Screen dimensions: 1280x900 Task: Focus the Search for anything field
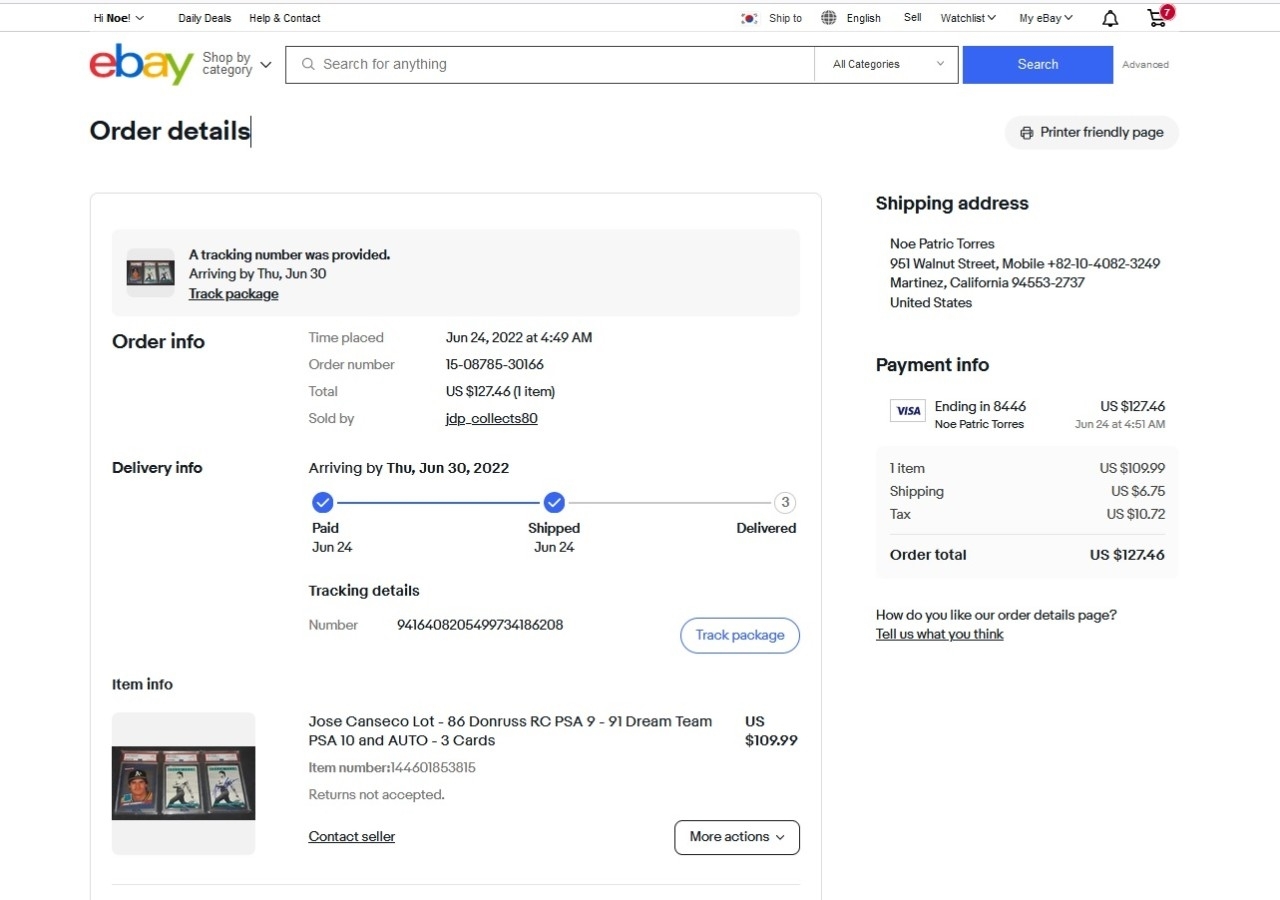tap(550, 64)
